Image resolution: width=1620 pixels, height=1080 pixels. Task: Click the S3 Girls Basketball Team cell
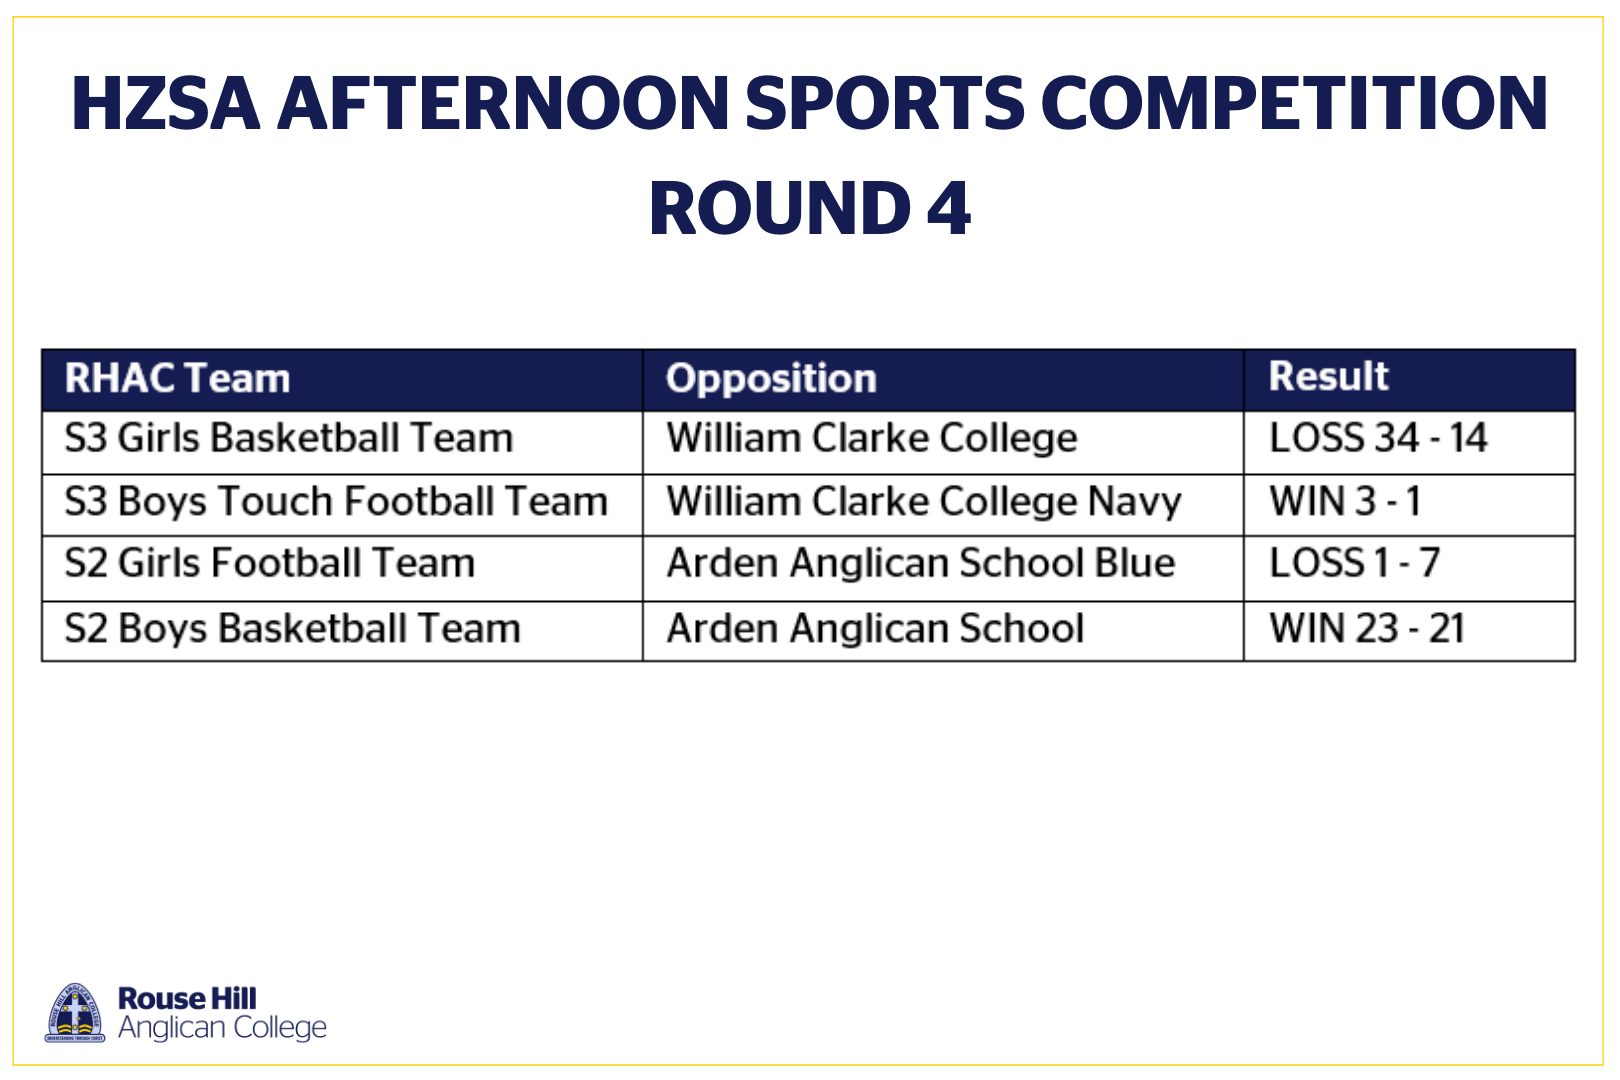point(342,442)
